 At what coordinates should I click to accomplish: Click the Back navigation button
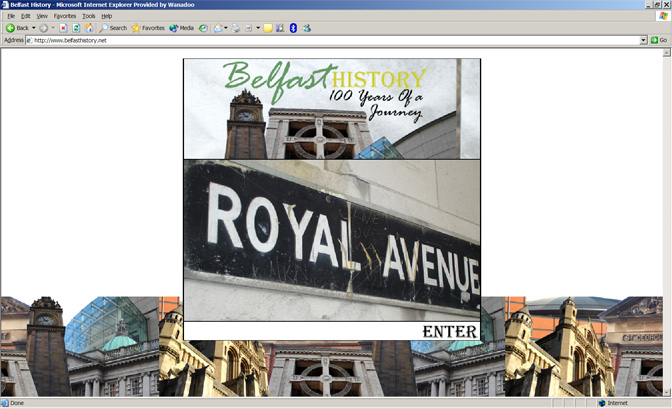coord(16,28)
